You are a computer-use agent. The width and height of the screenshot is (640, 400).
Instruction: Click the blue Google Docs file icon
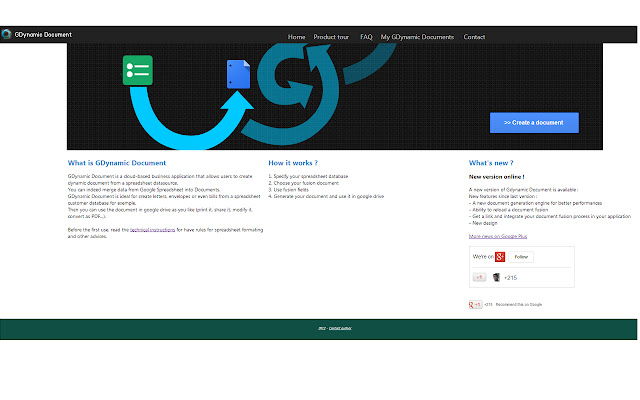pyautogui.click(x=238, y=74)
